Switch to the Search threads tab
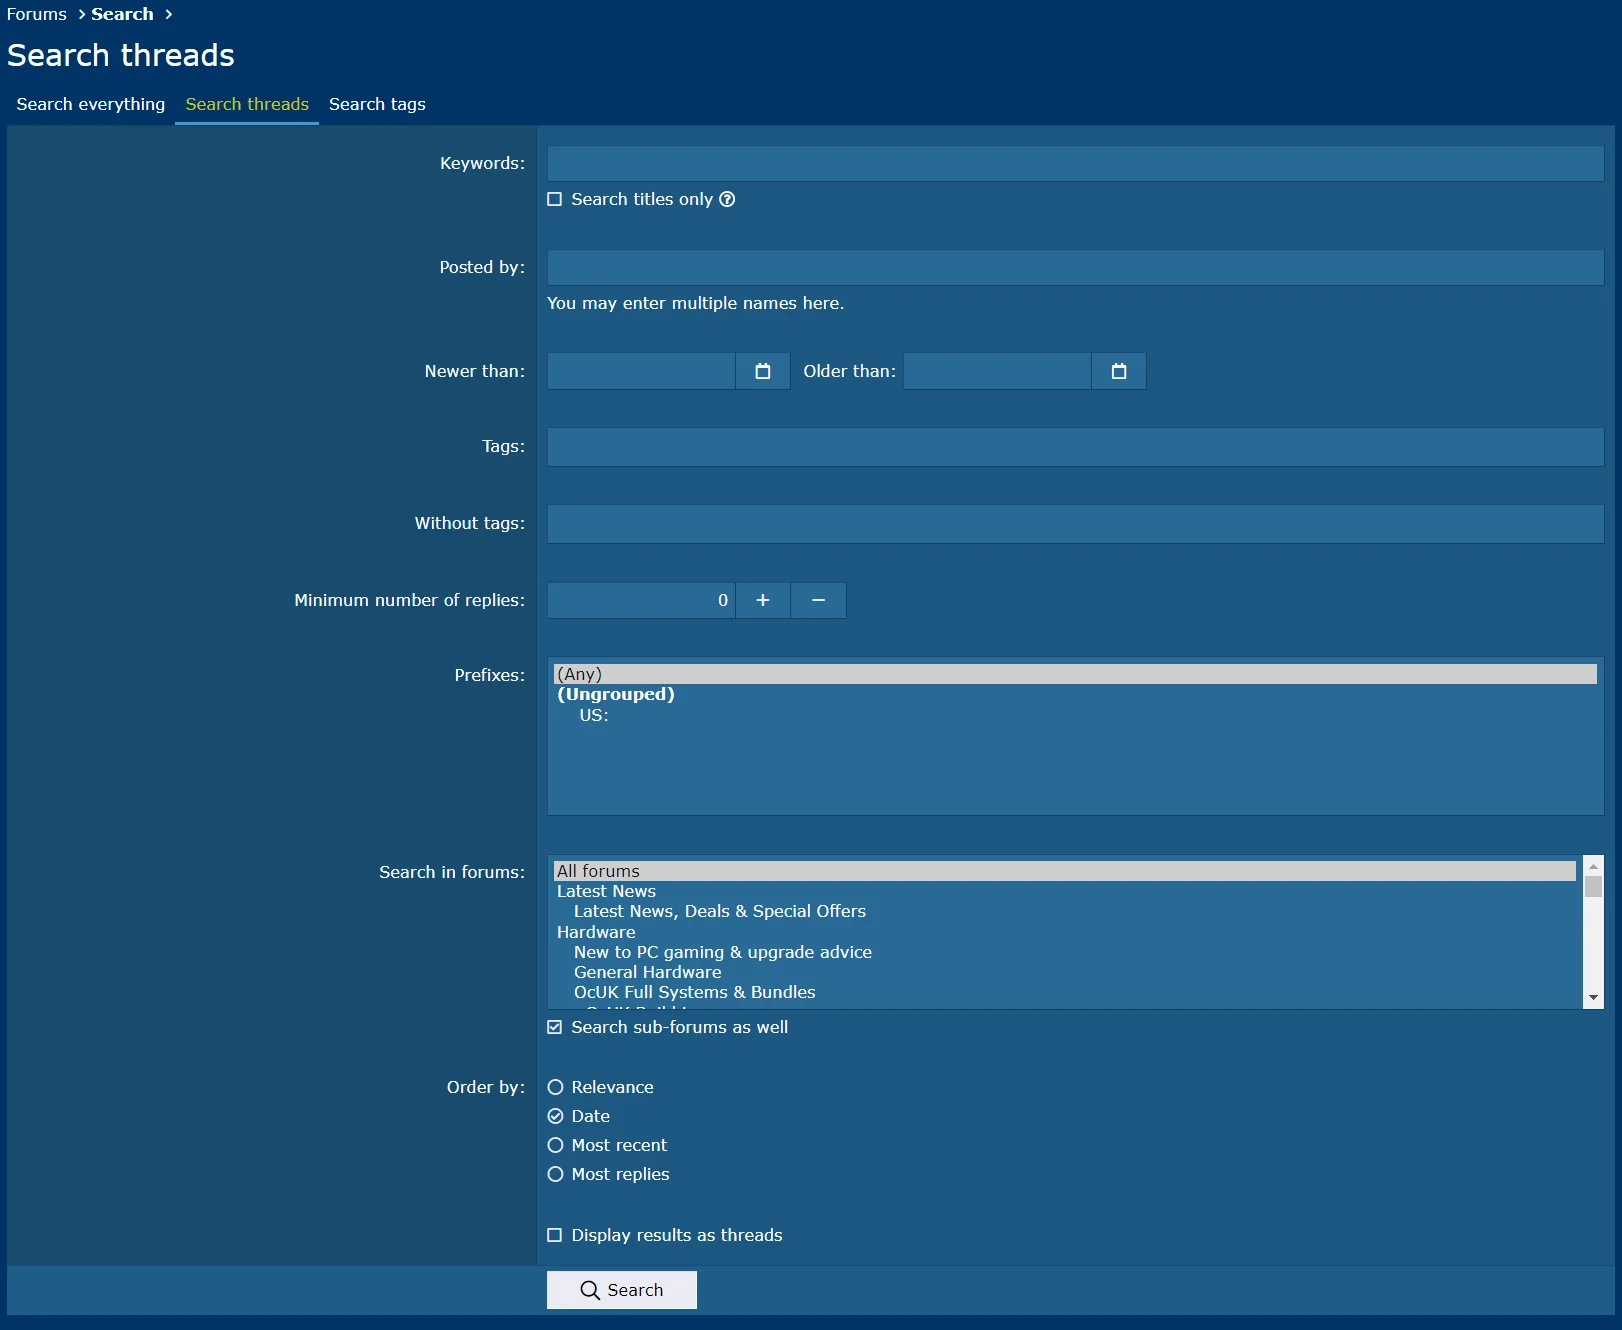Viewport: 1622px width, 1330px height. point(247,104)
